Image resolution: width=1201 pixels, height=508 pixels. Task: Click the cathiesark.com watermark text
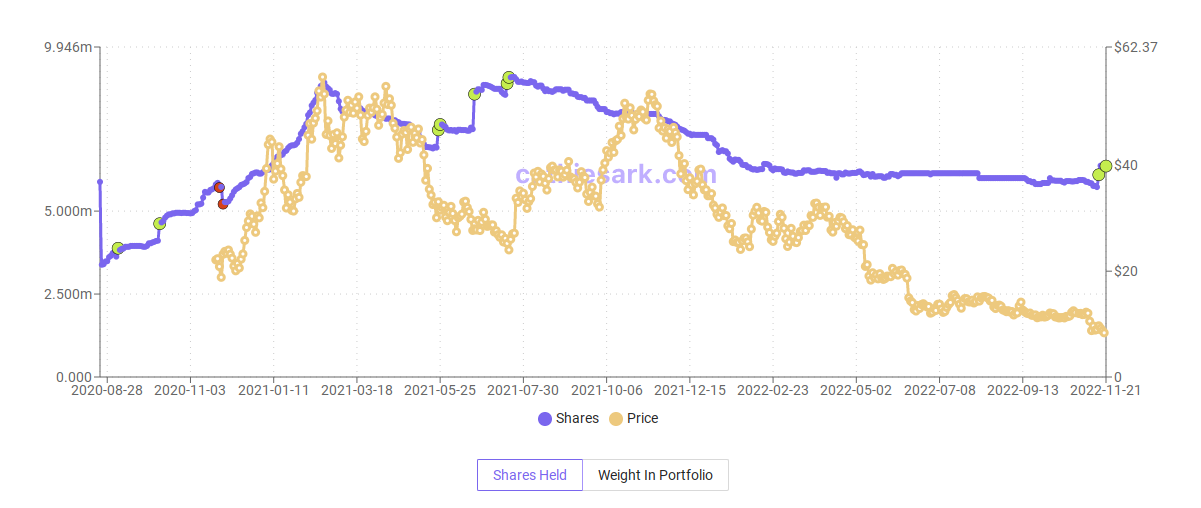coord(616,175)
